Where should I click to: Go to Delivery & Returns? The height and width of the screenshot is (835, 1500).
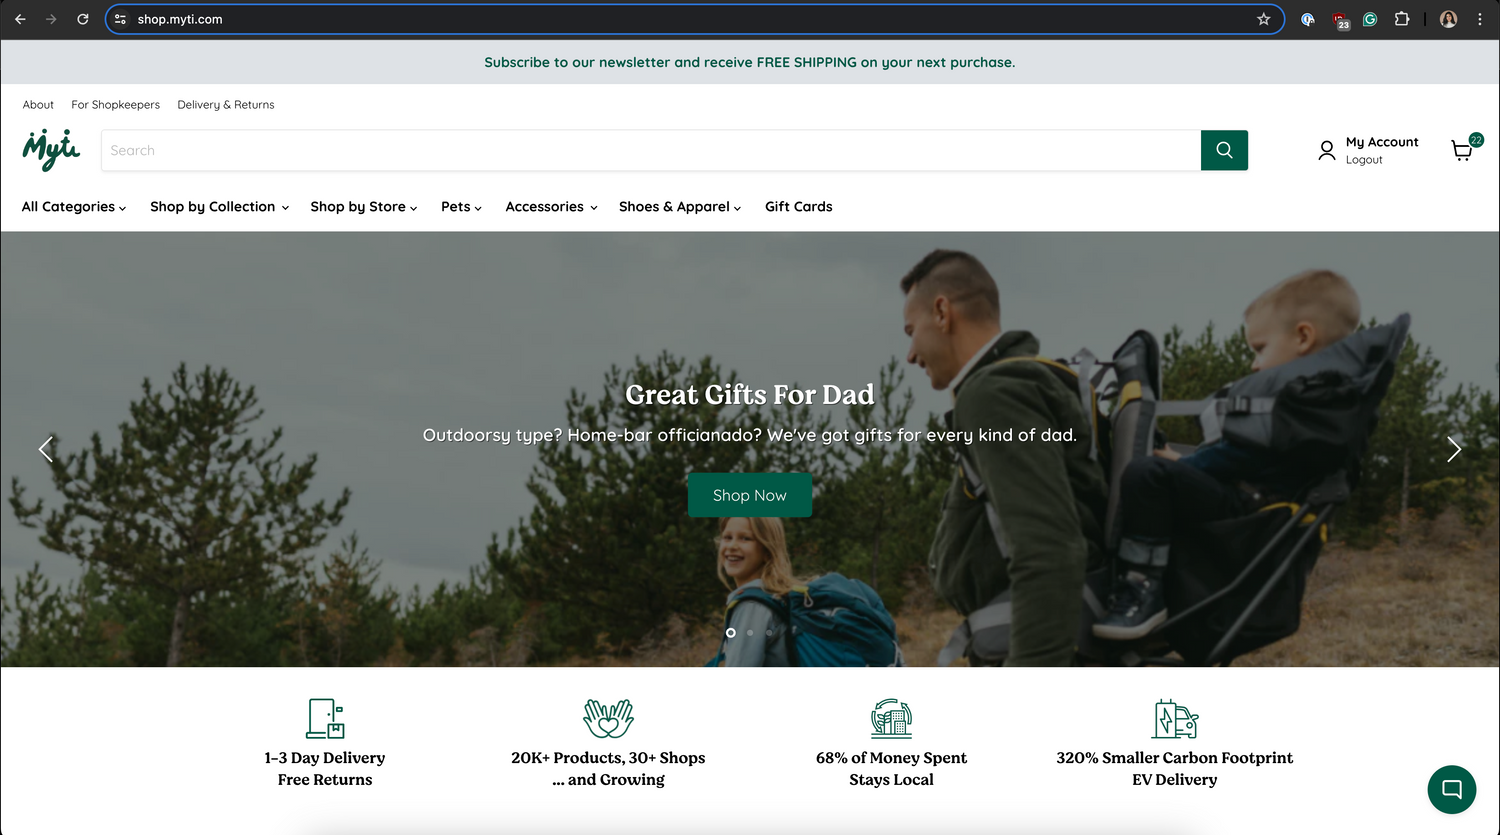click(225, 104)
